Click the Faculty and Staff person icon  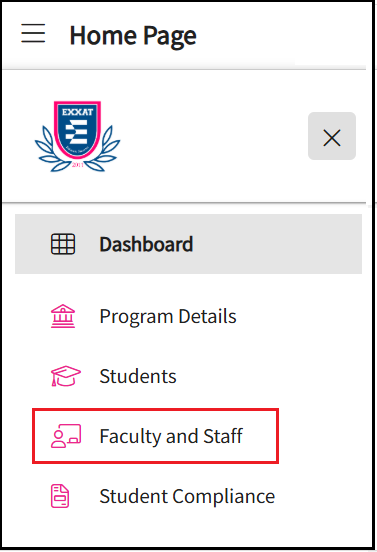click(66, 436)
